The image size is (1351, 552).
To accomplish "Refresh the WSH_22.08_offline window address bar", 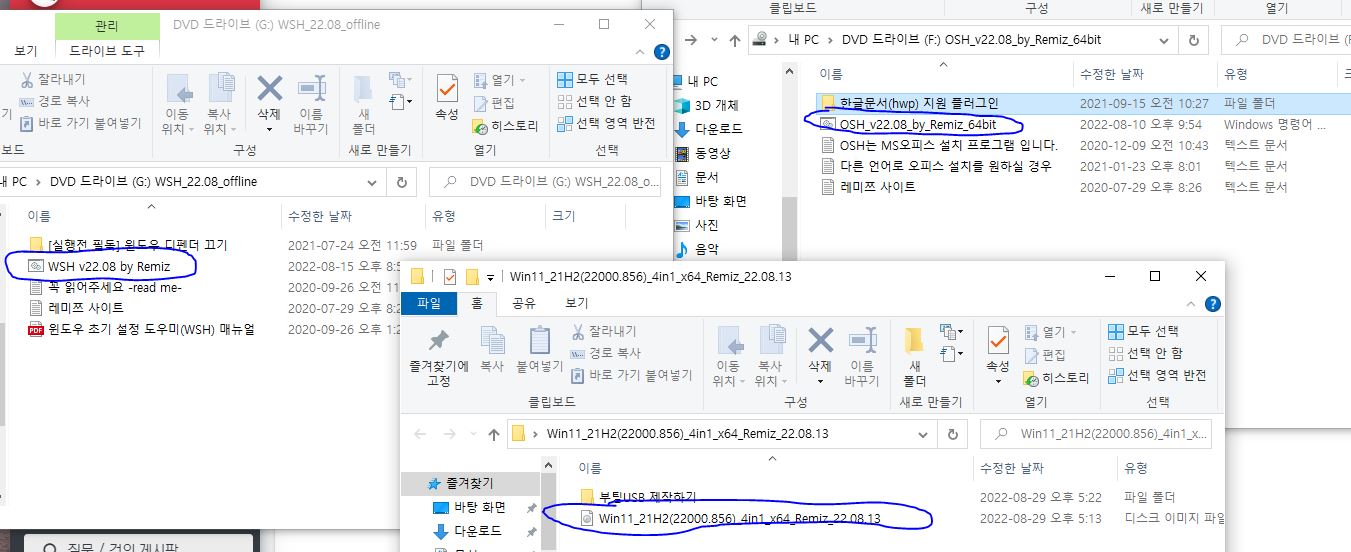I will tap(401, 182).
